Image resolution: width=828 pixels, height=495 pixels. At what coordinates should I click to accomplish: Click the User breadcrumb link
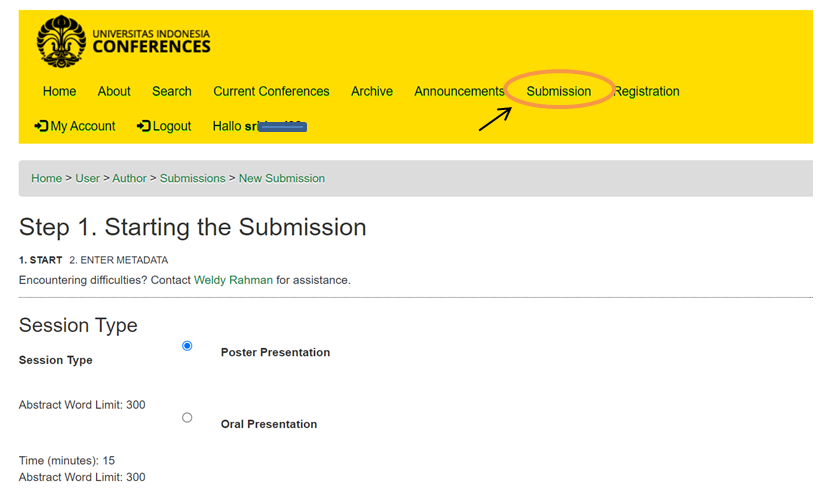[x=88, y=178]
